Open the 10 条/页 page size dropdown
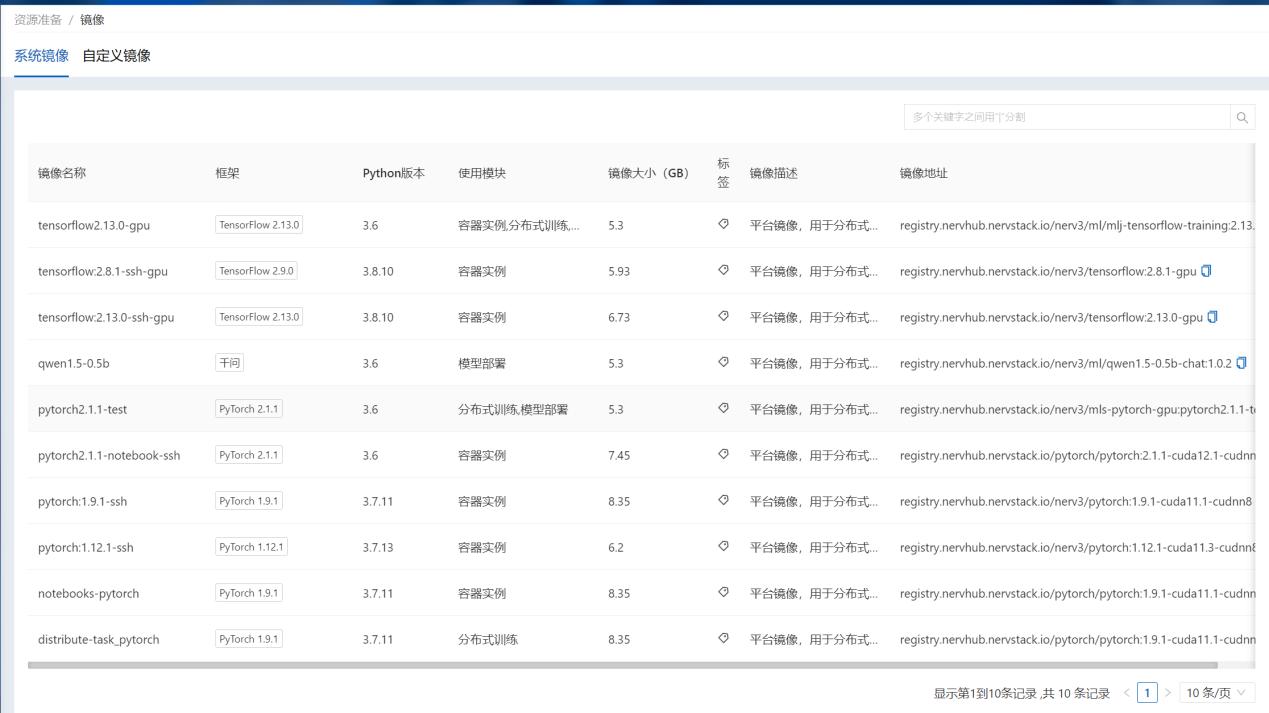Screen dimensions: 1269x713 (1217, 693)
